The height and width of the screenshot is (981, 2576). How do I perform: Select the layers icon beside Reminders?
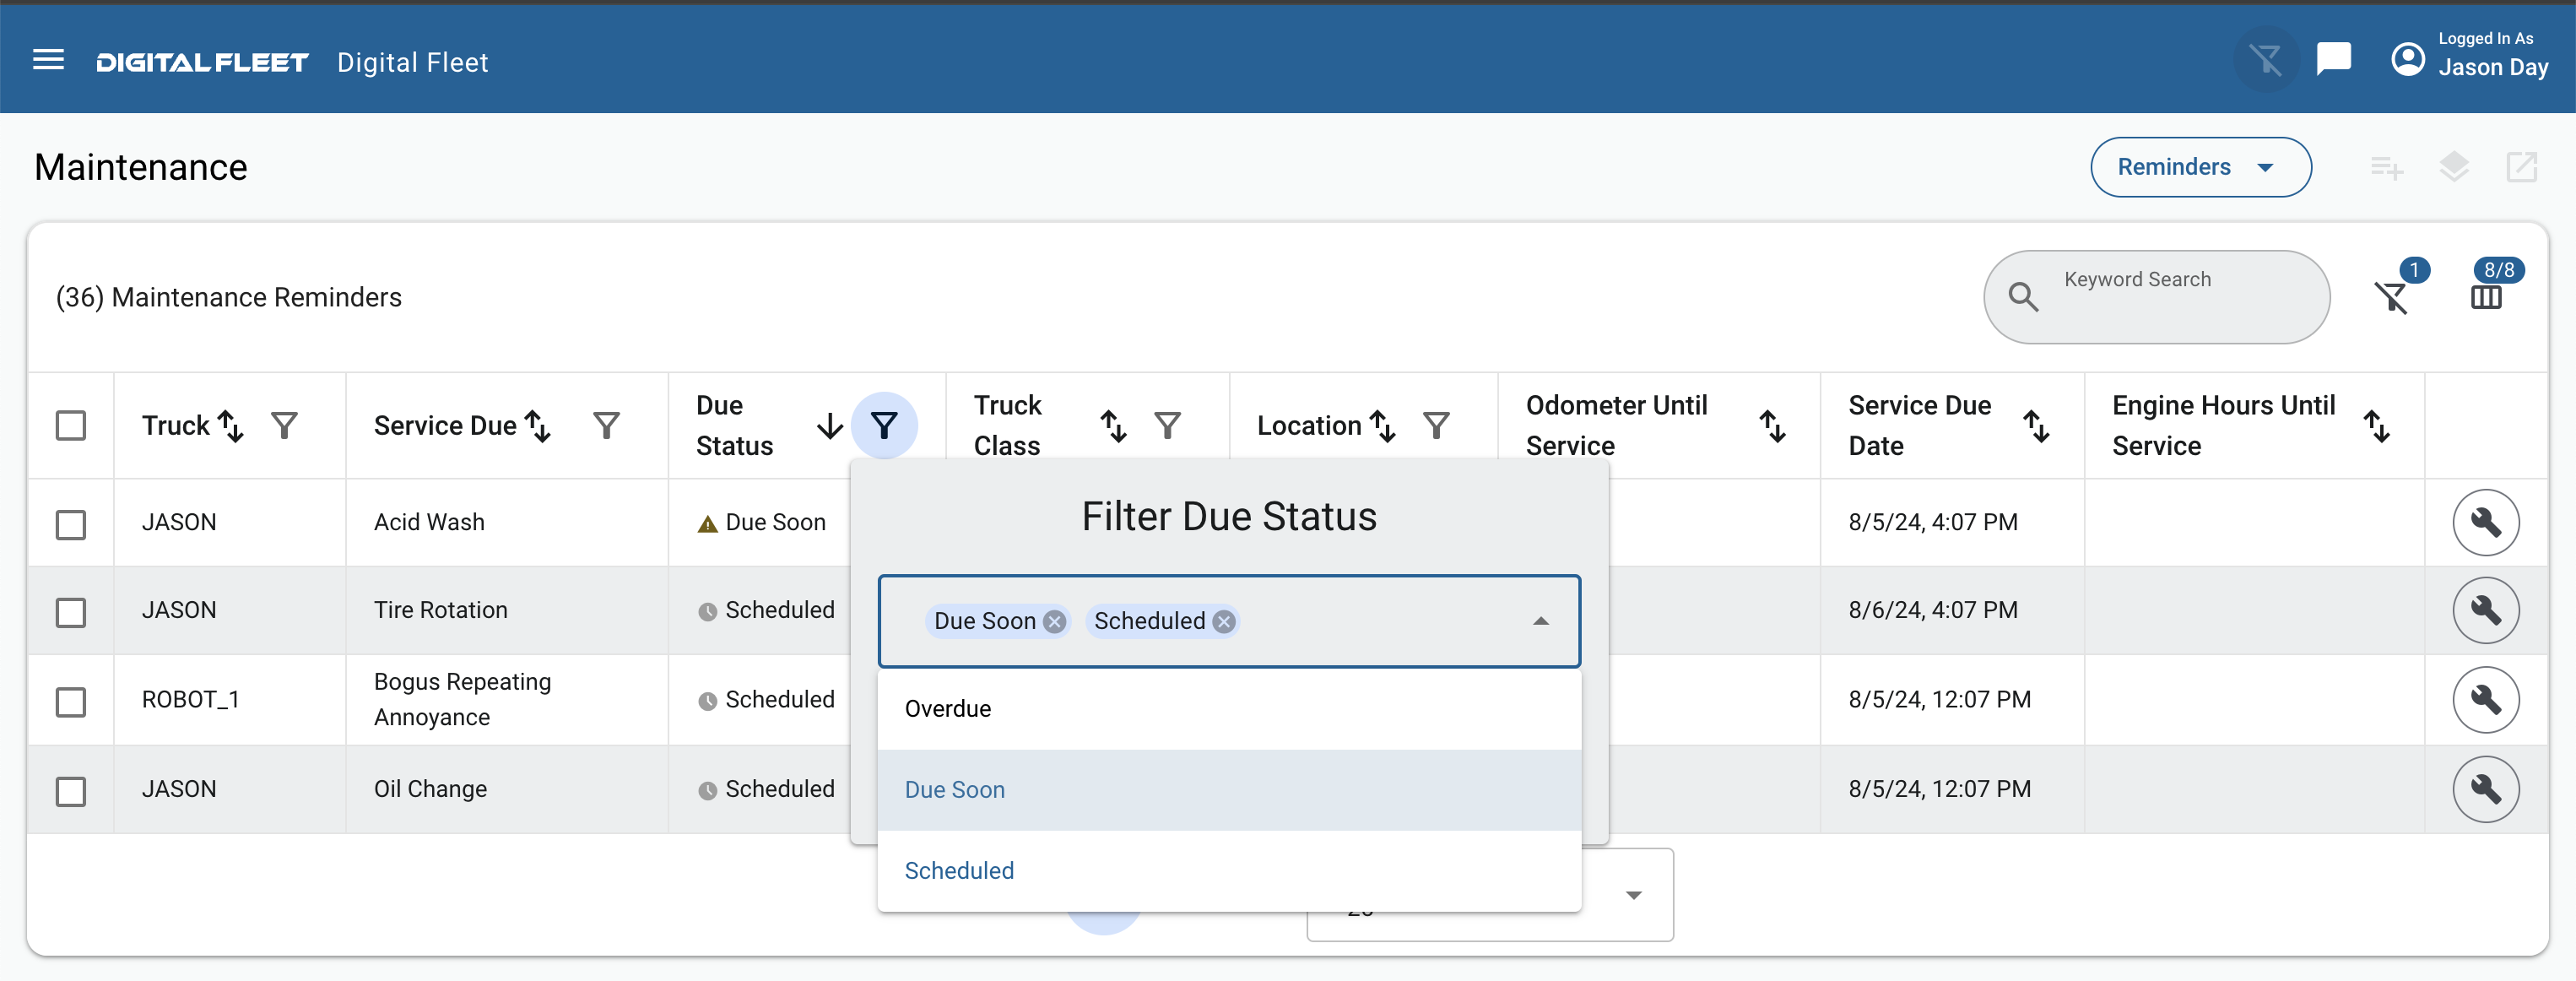(2455, 167)
